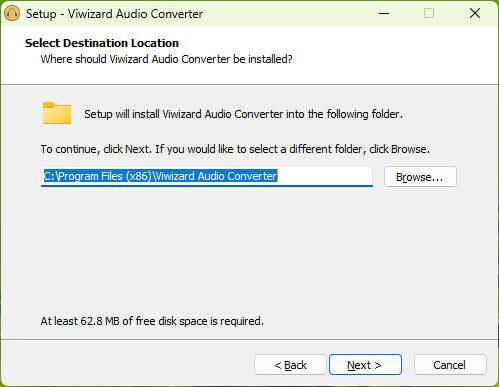Go back with the < Back button
Viewport: 499px width, 387px height.
(x=290, y=365)
